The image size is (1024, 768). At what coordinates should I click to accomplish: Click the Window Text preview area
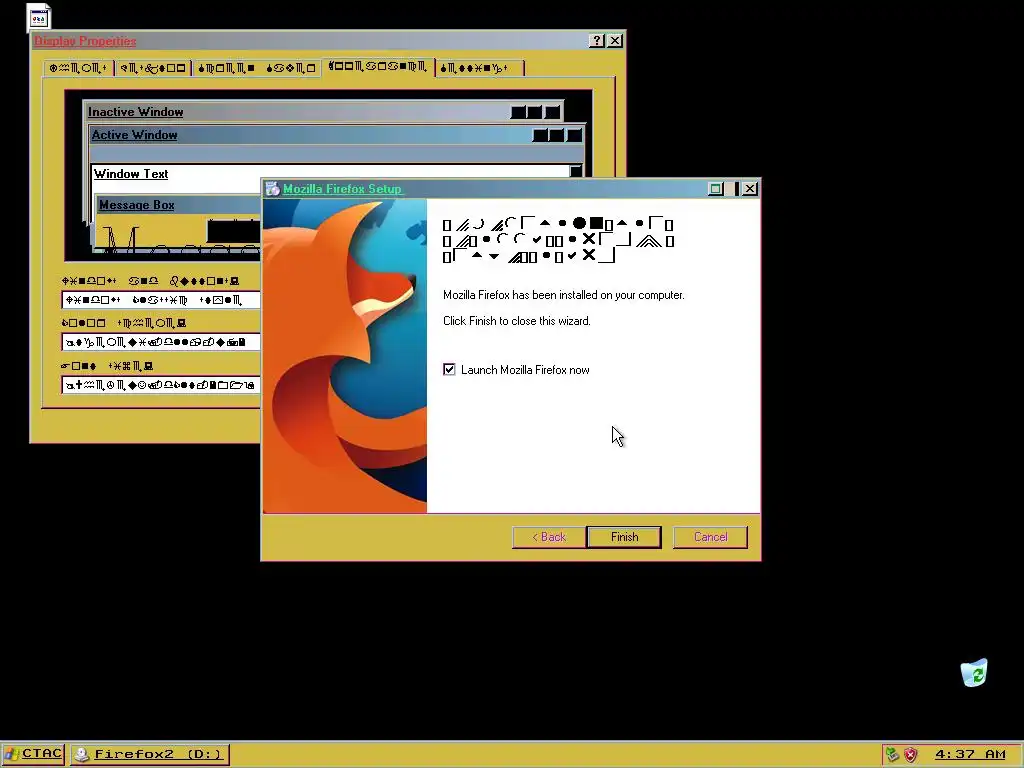point(131,174)
